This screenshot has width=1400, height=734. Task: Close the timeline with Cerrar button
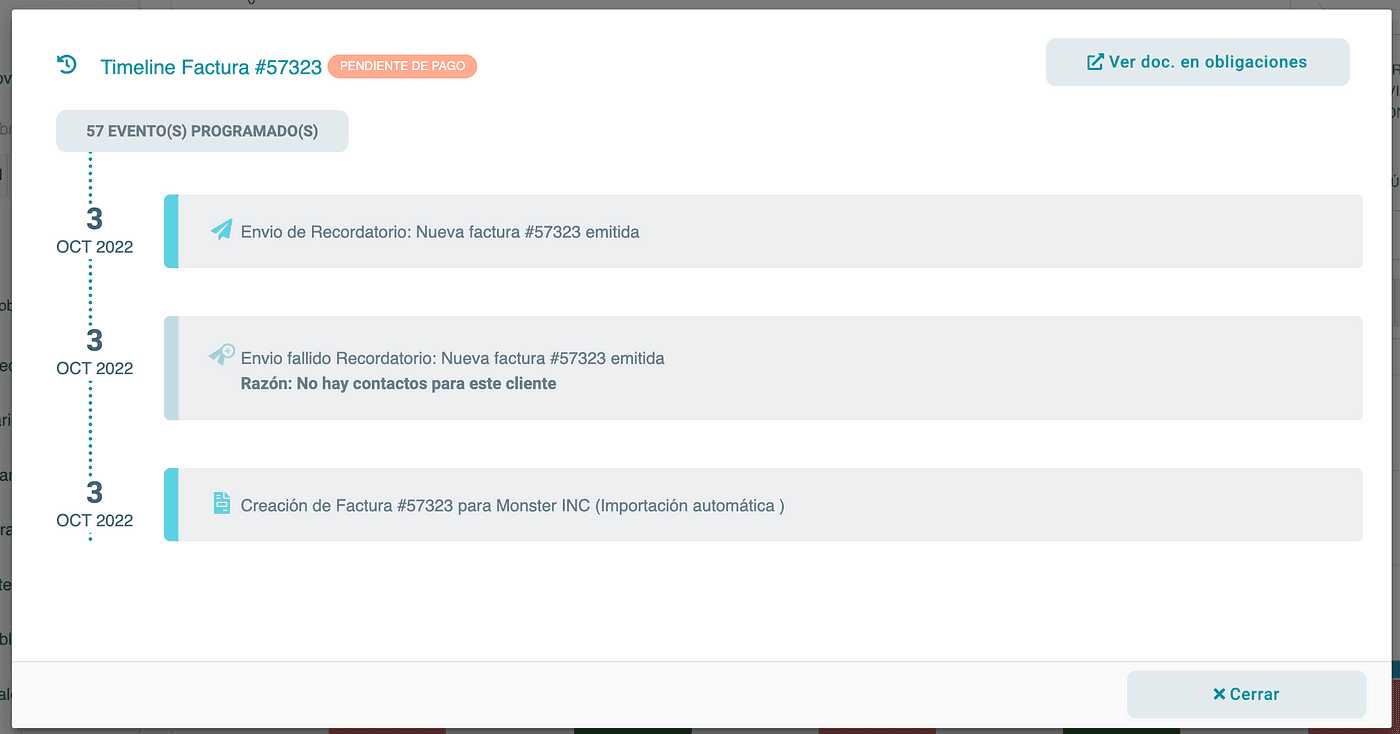[1246, 694]
